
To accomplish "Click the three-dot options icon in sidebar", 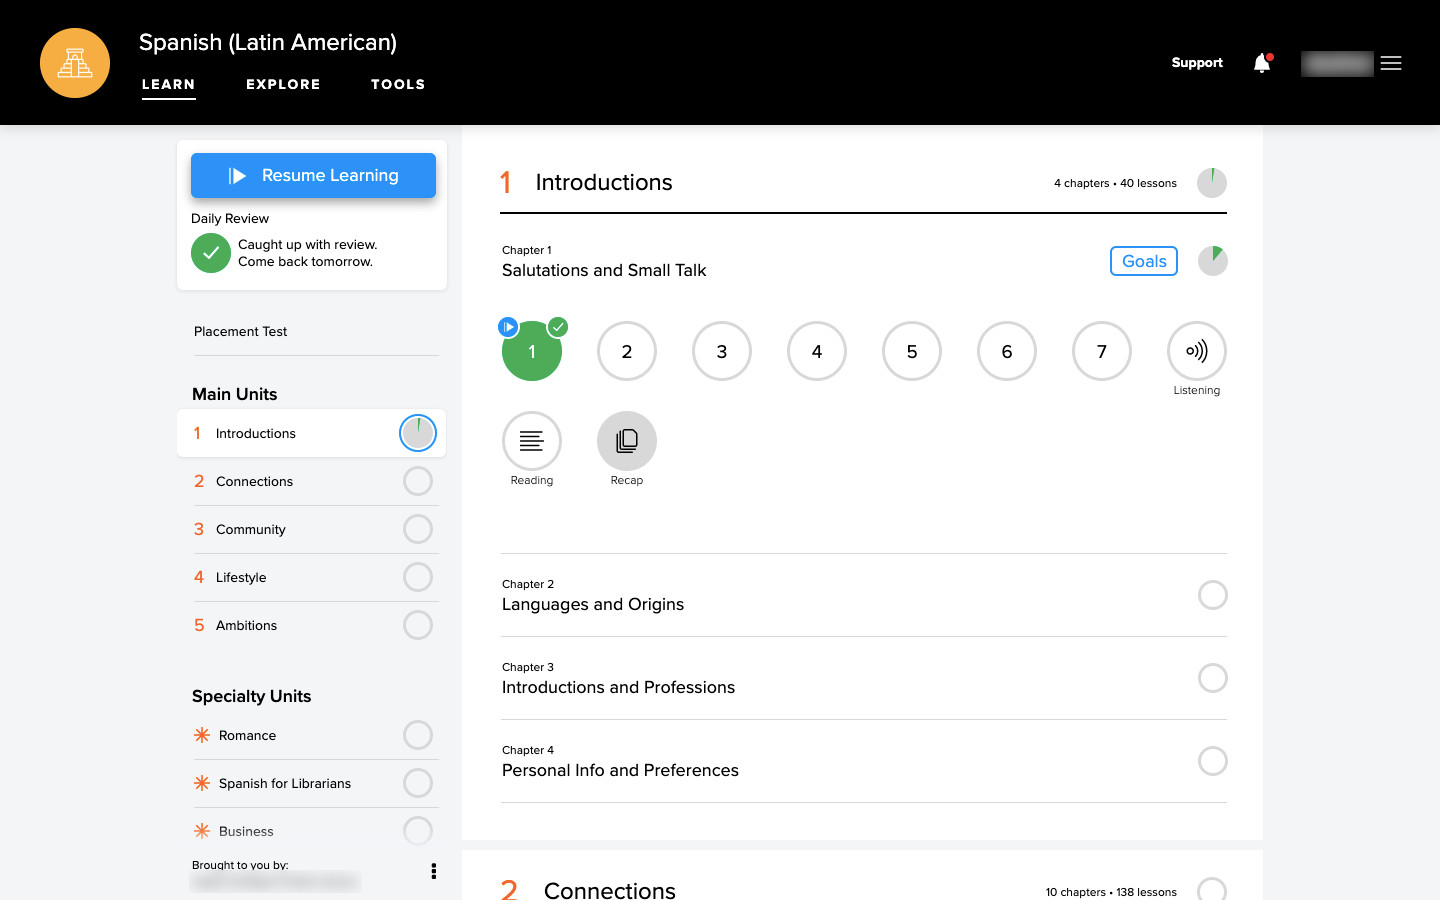I will pos(433,871).
